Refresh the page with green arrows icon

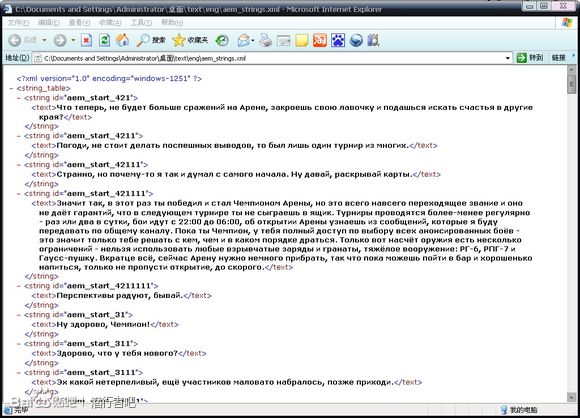tap(104, 40)
